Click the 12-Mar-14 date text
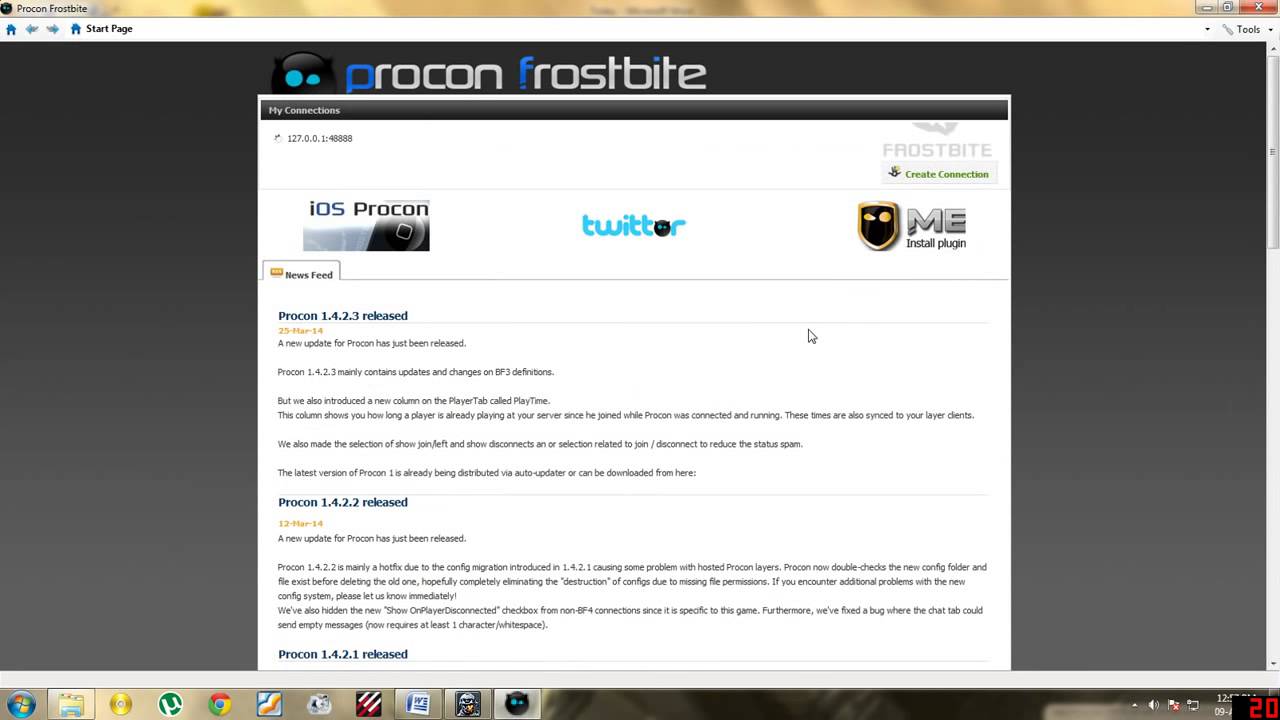Image resolution: width=1280 pixels, height=720 pixels. (x=300, y=524)
